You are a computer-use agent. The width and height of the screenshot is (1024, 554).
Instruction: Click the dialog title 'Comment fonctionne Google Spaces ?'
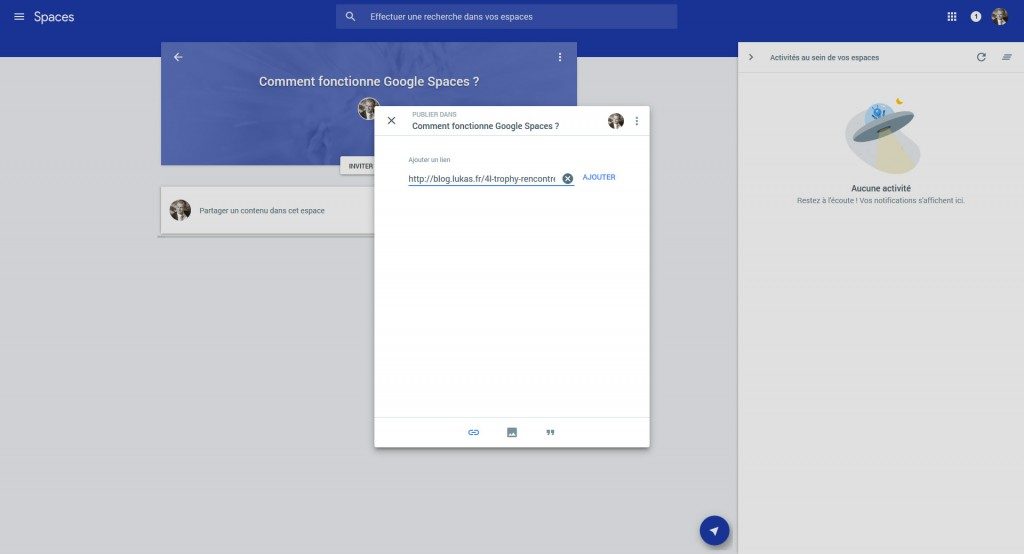click(485, 126)
